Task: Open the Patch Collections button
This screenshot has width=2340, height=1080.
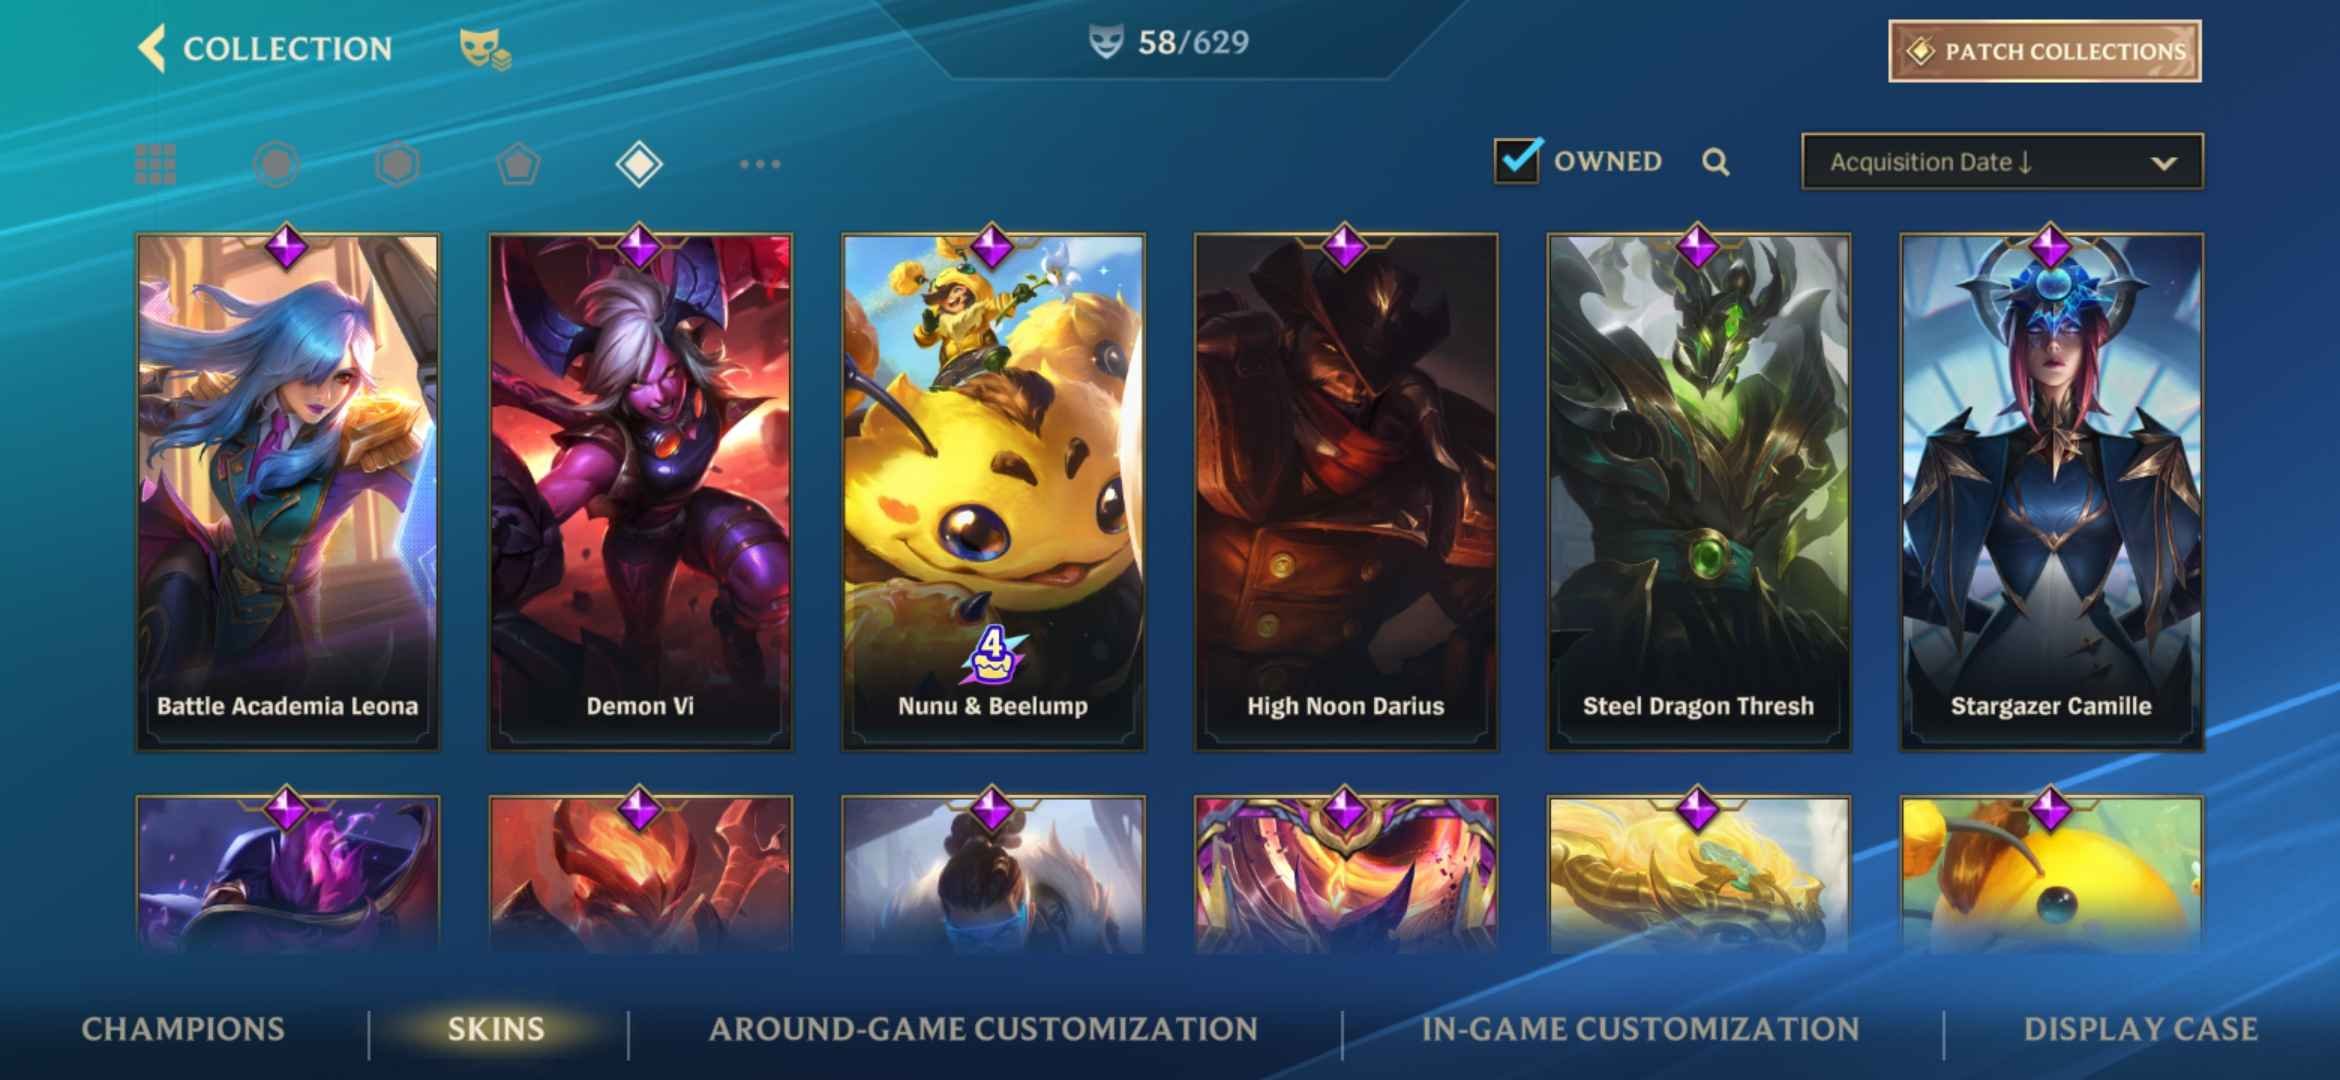Action: pyautogui.click(x=2045, y=51)
